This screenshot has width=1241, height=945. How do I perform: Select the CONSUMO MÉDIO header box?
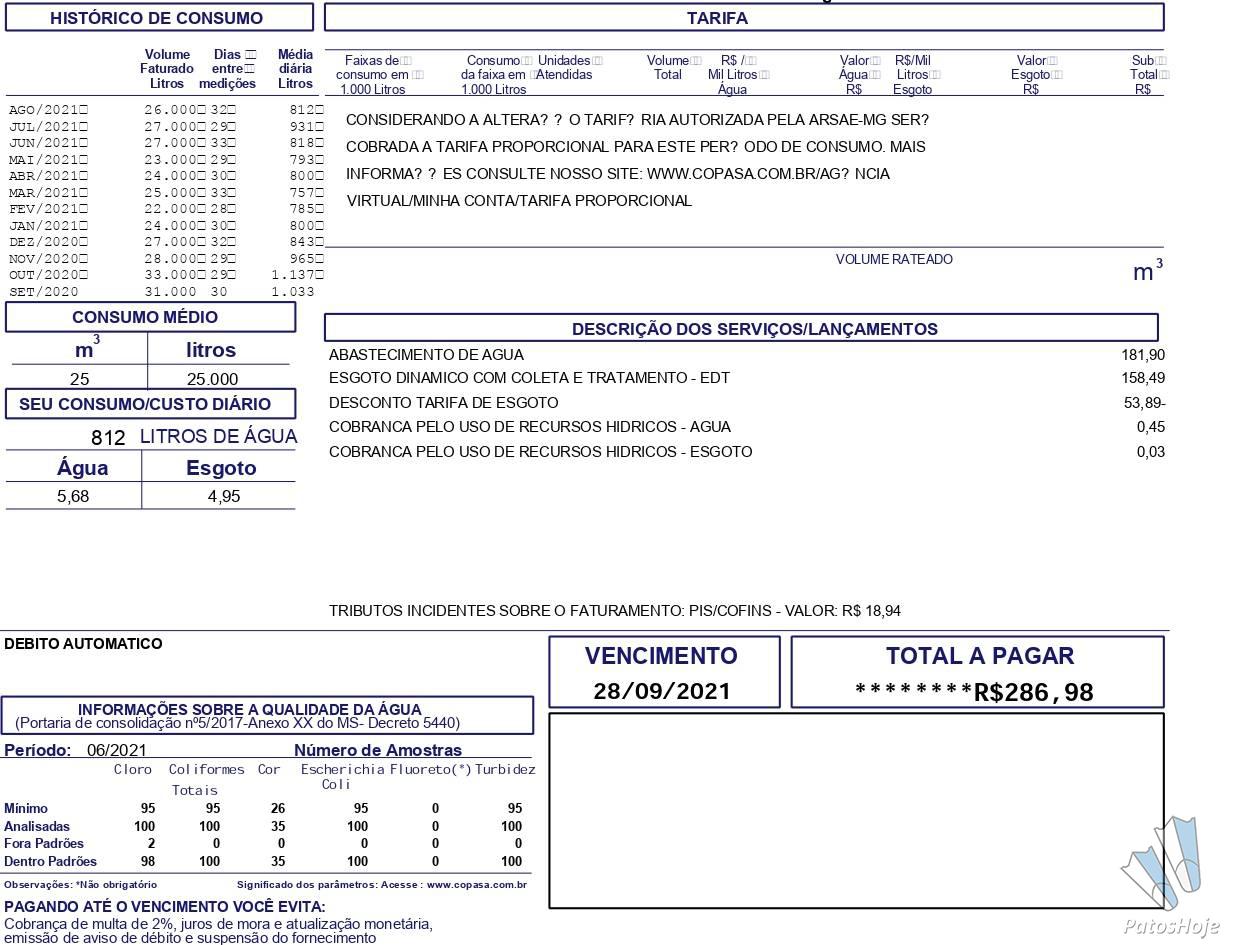point(151,317)
